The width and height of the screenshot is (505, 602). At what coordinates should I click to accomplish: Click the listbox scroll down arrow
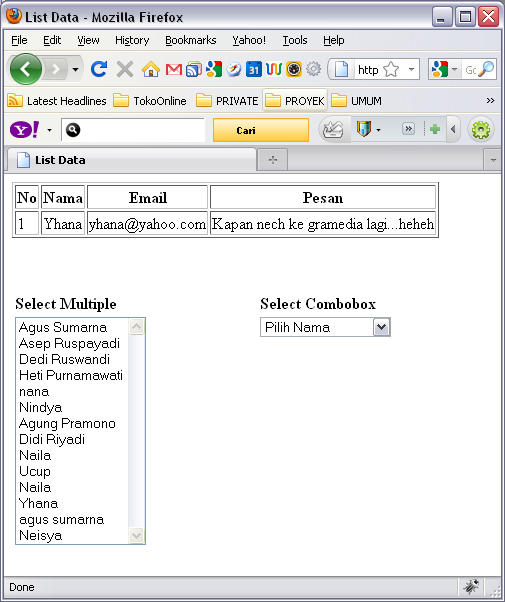point(136,535)
